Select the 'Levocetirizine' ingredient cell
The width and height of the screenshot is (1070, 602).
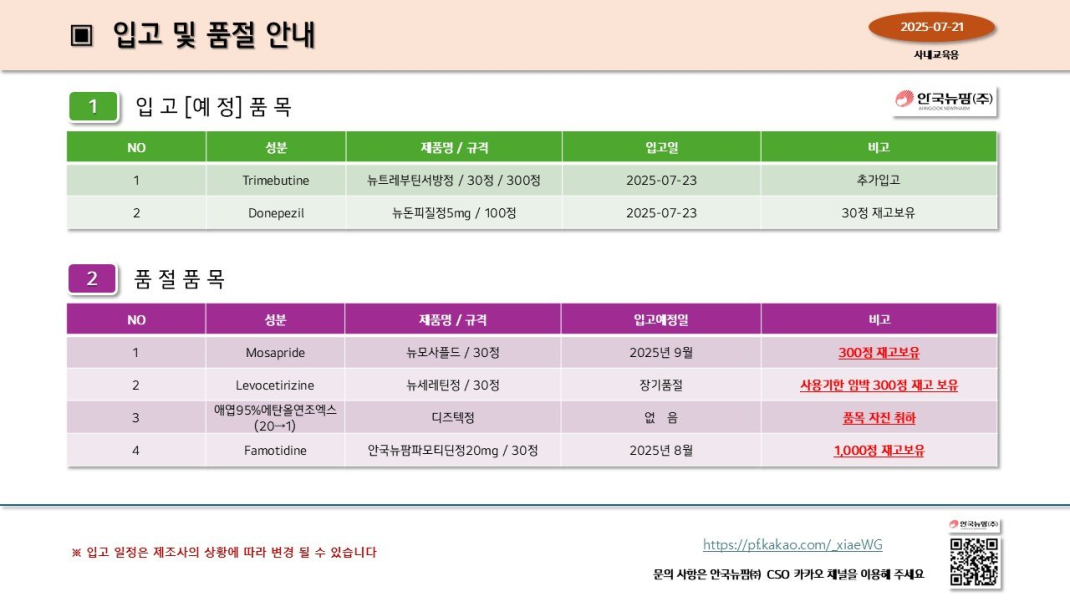tap(275, 385)
